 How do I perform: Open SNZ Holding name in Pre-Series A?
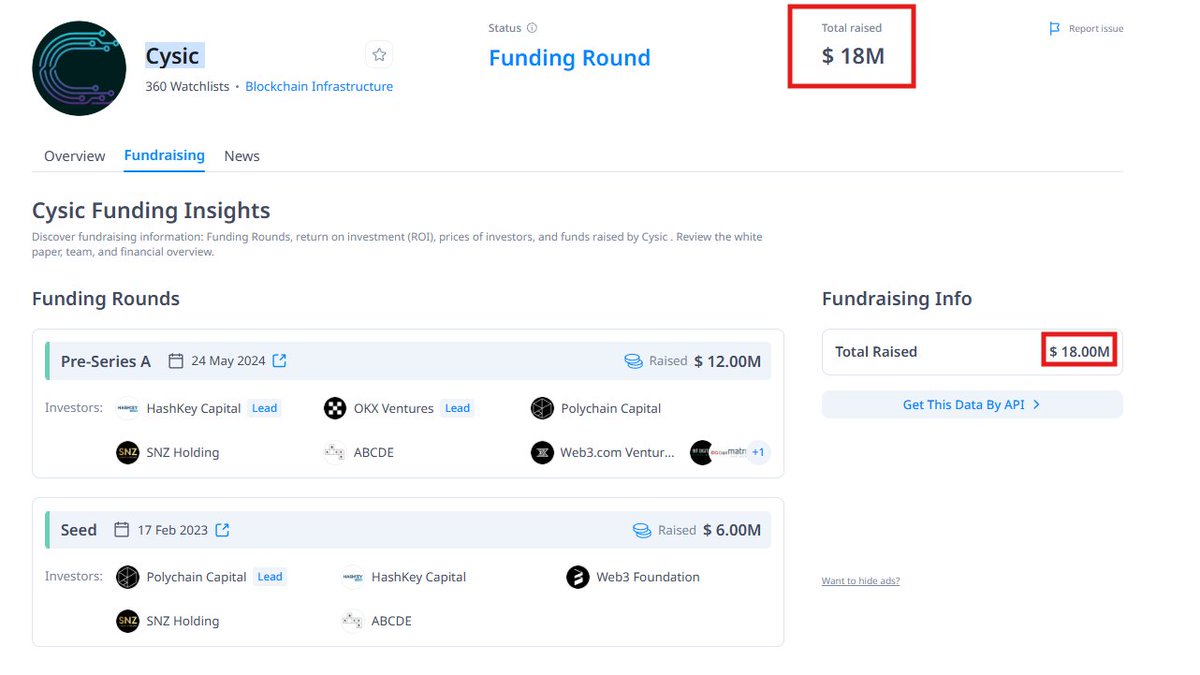pos(183,452)
